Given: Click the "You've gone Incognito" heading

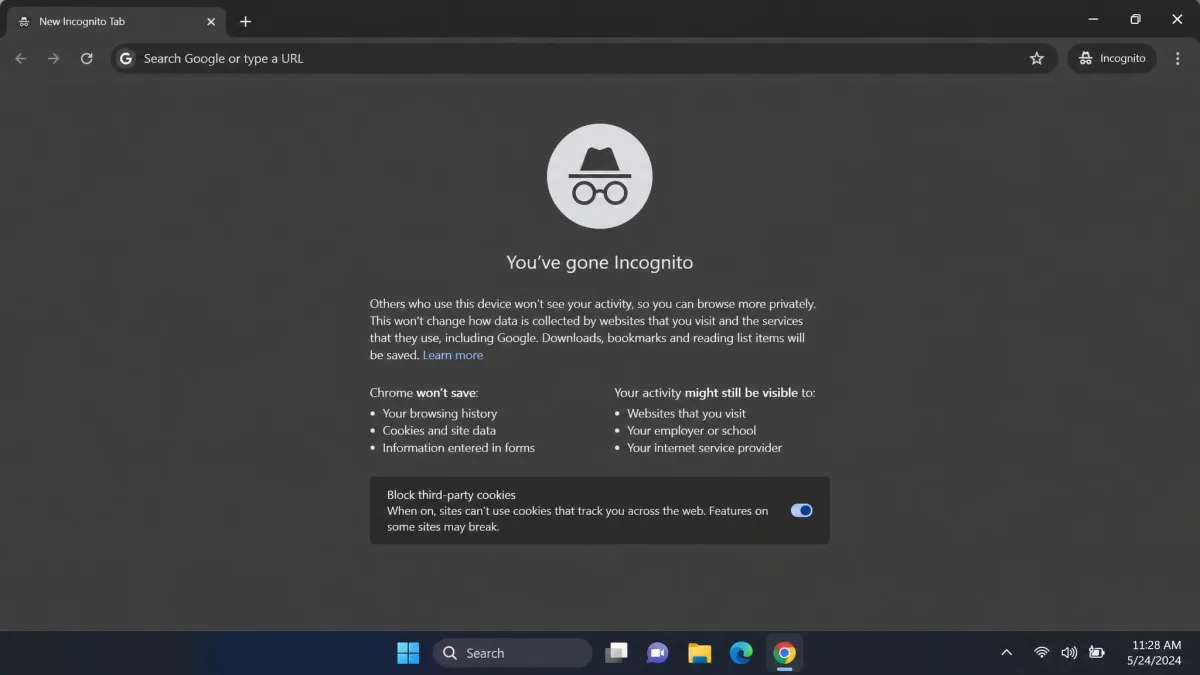Looking at the screenshot, I should [600, 263].
